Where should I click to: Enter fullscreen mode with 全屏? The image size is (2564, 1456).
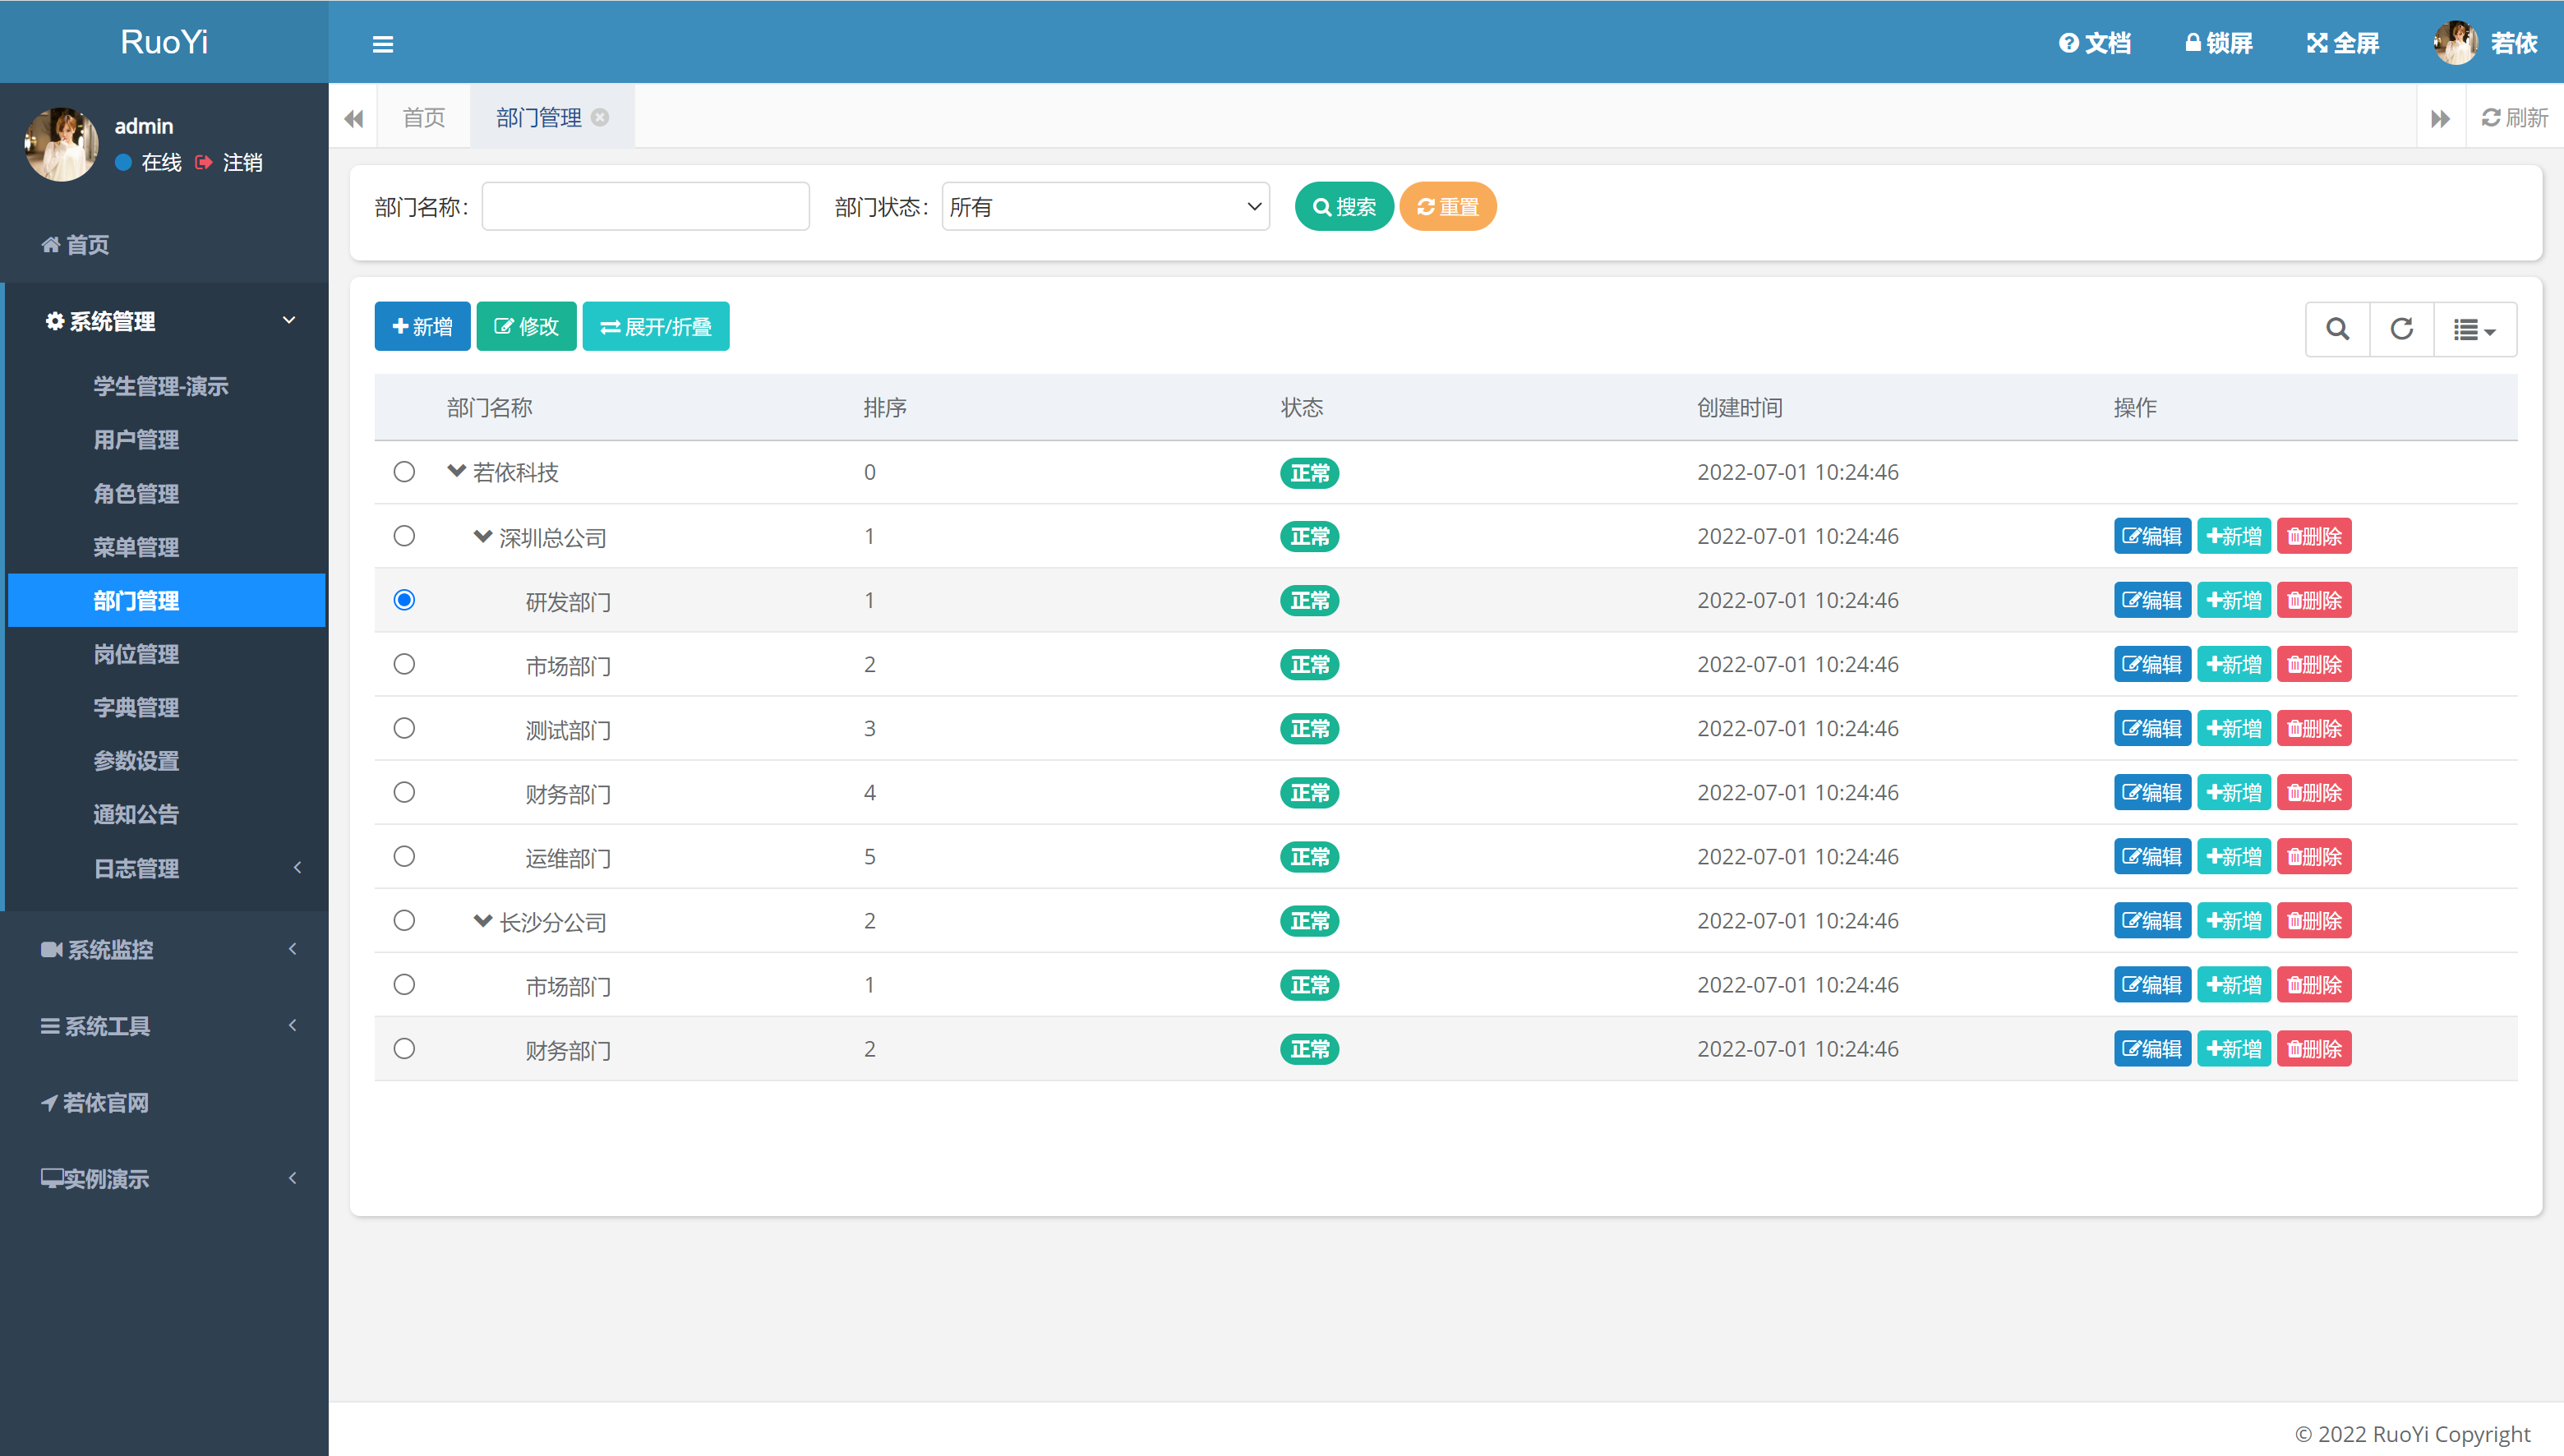[x=2343, y=43]
